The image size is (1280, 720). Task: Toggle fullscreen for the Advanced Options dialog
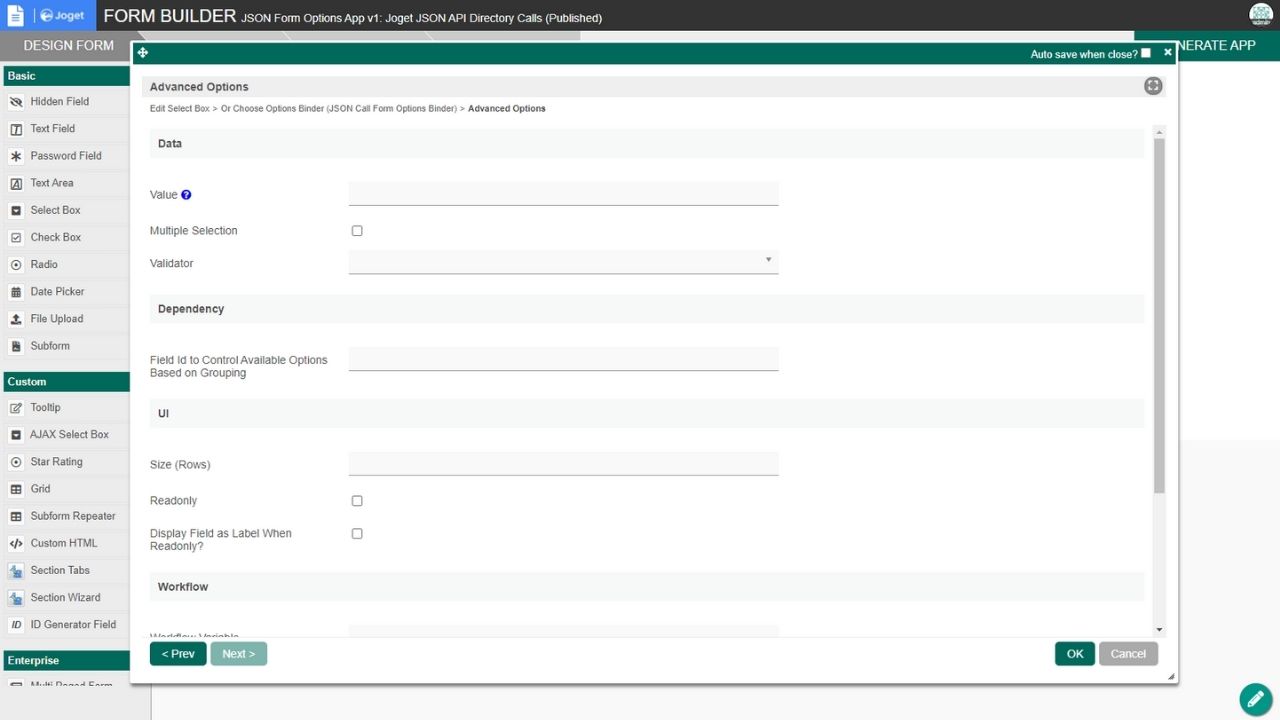1153,86
